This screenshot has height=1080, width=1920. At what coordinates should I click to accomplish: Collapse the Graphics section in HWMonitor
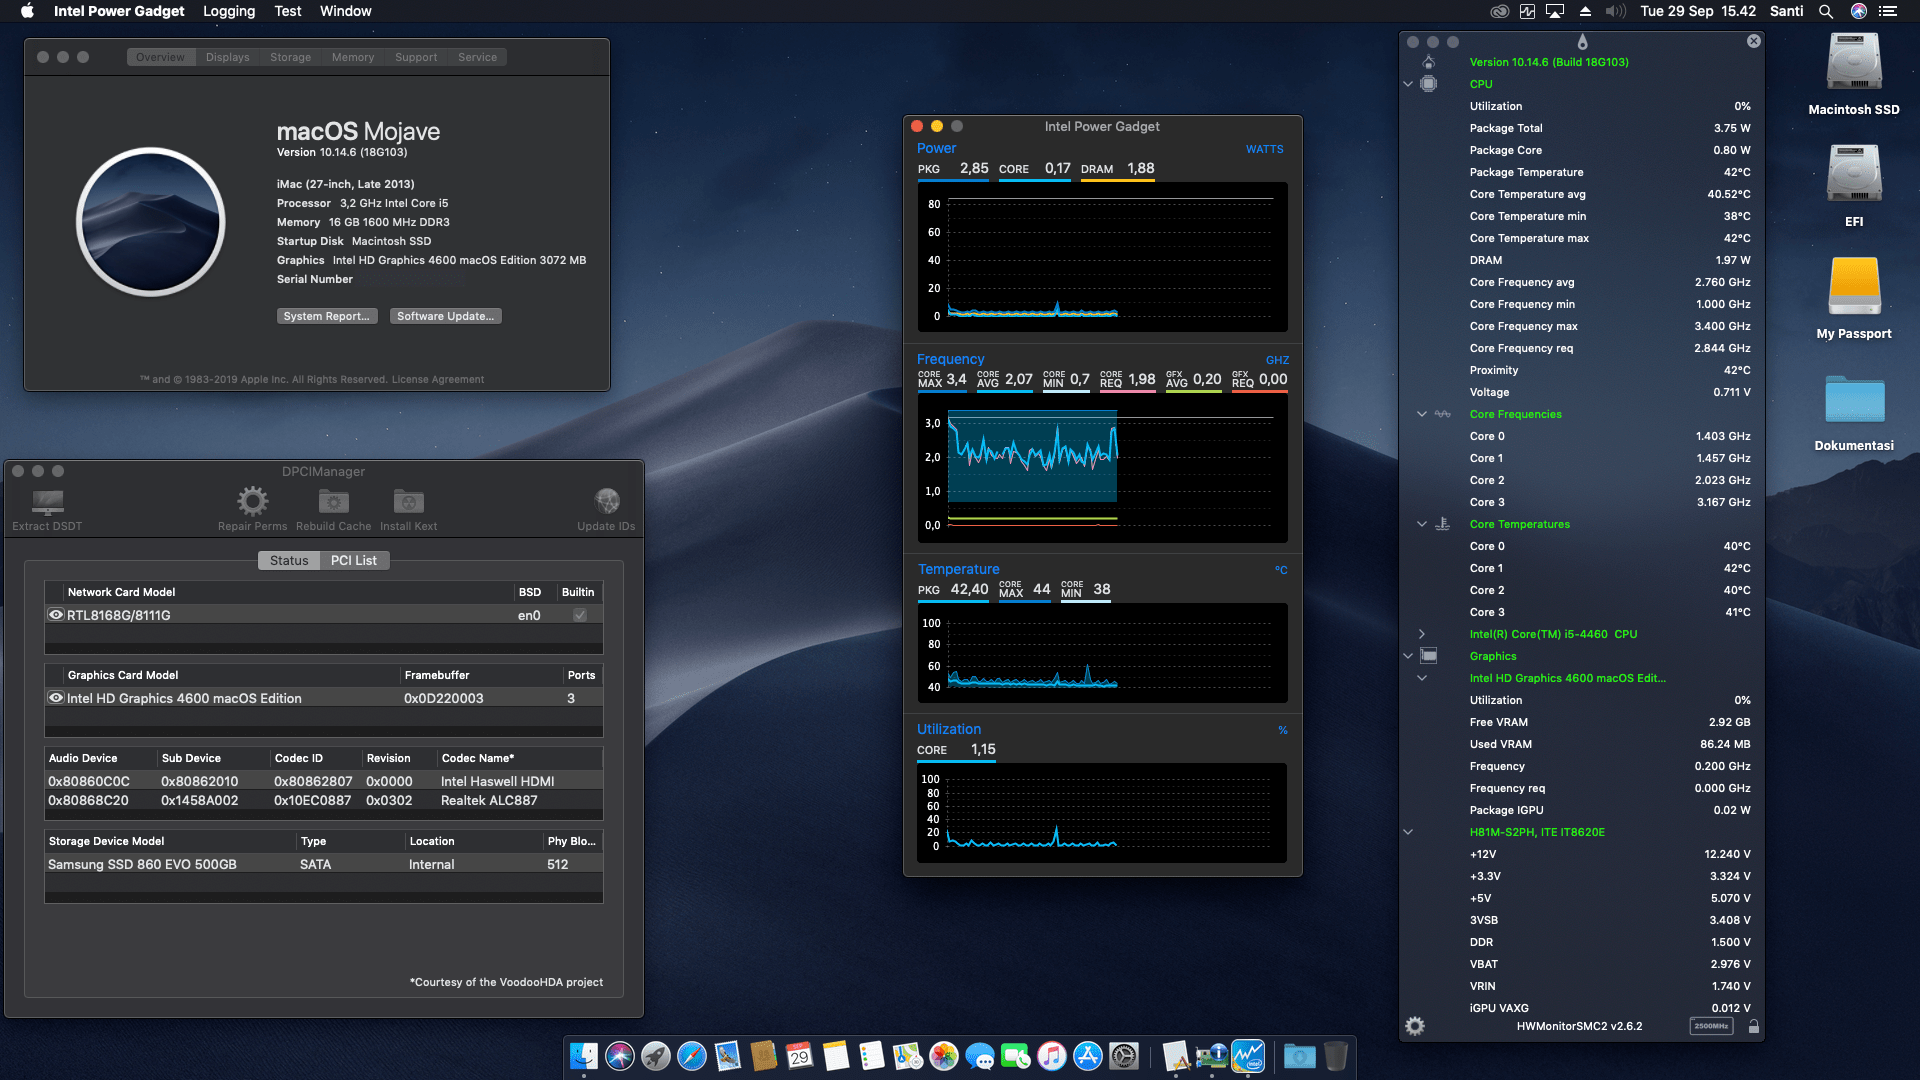pos(1408,656)
